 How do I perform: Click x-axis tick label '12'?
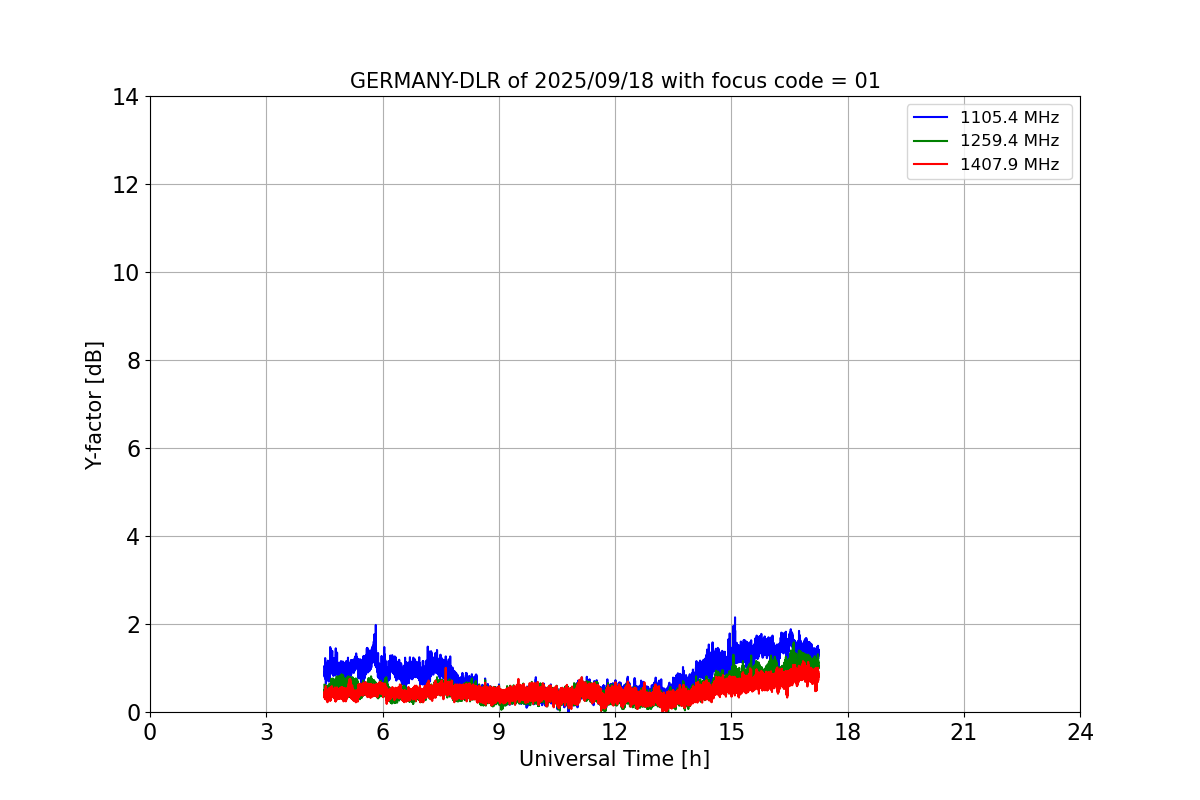pos(615,732)
